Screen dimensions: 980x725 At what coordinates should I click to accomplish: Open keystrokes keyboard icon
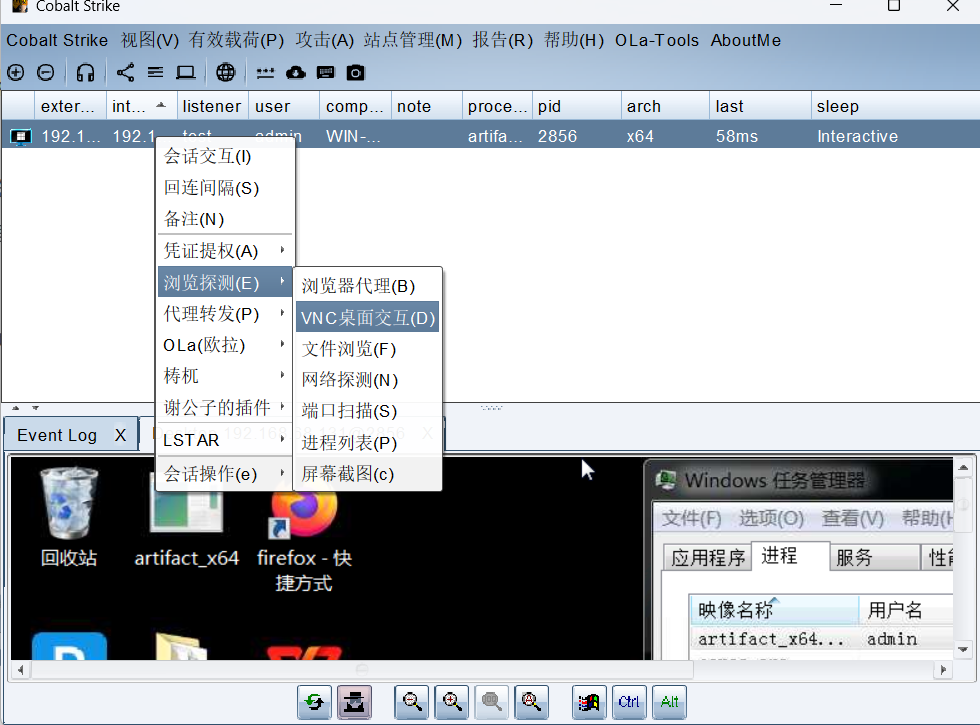(326, 73)
